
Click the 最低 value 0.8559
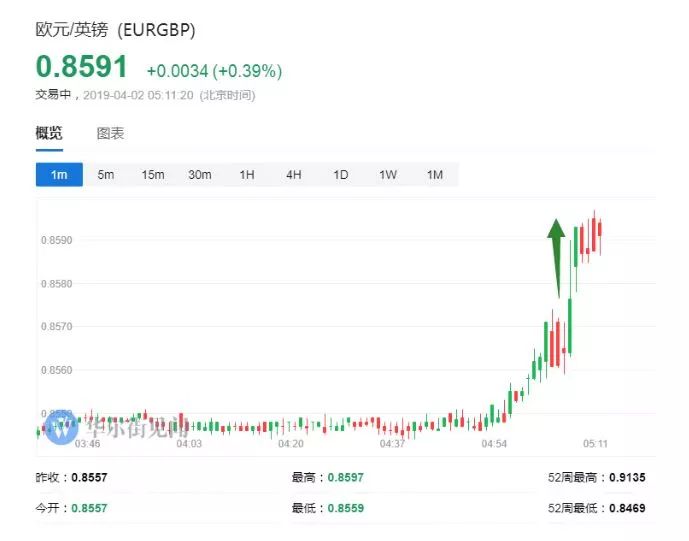click(x=346, y=508)
